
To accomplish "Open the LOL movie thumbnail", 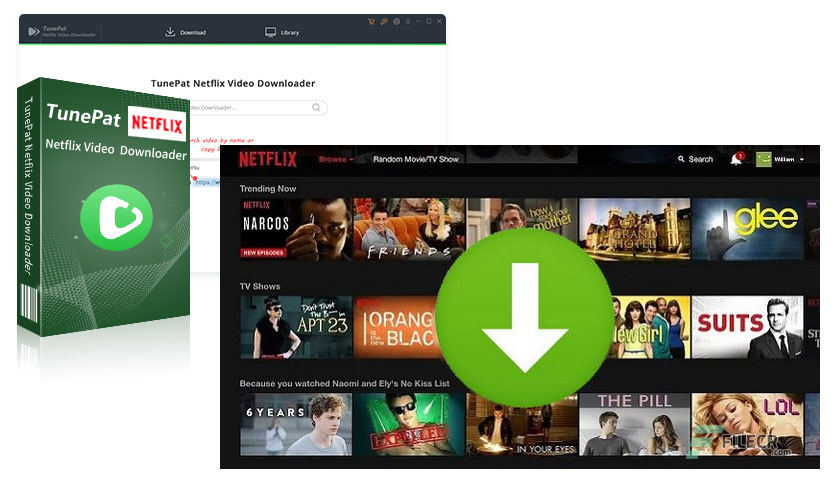I will pyautogui.click(x=747, y=424).
